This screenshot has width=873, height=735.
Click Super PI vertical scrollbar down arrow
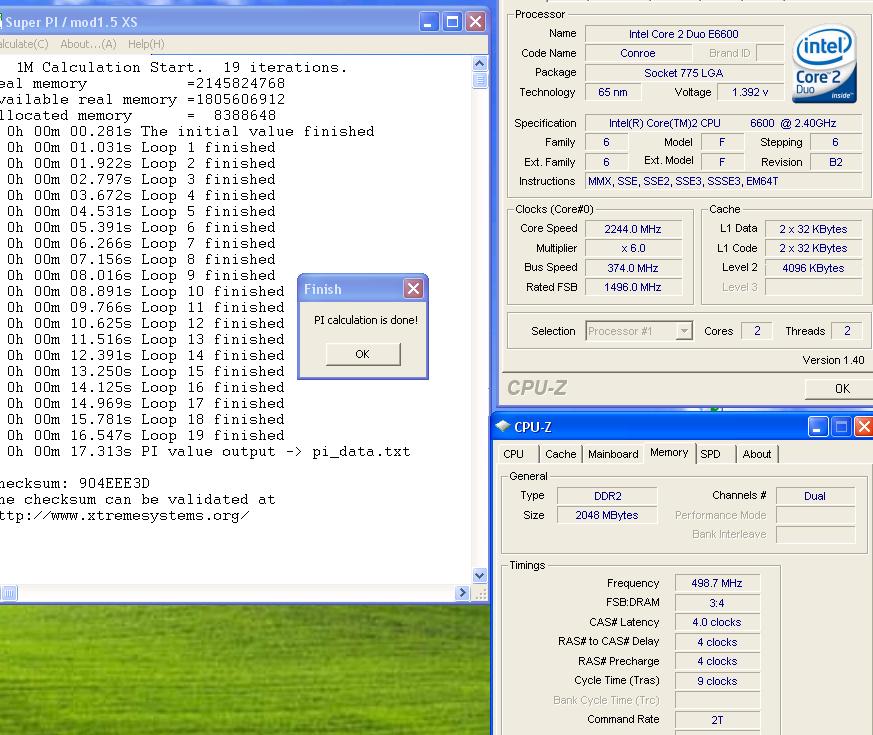coord(479,575)
